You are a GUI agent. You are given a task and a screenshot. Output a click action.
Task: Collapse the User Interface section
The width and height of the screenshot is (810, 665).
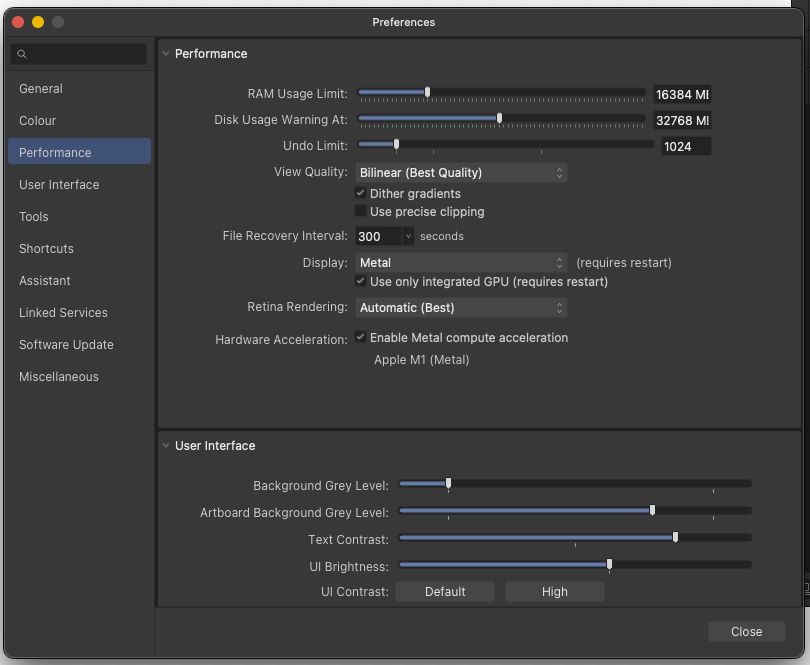(165, 445)
